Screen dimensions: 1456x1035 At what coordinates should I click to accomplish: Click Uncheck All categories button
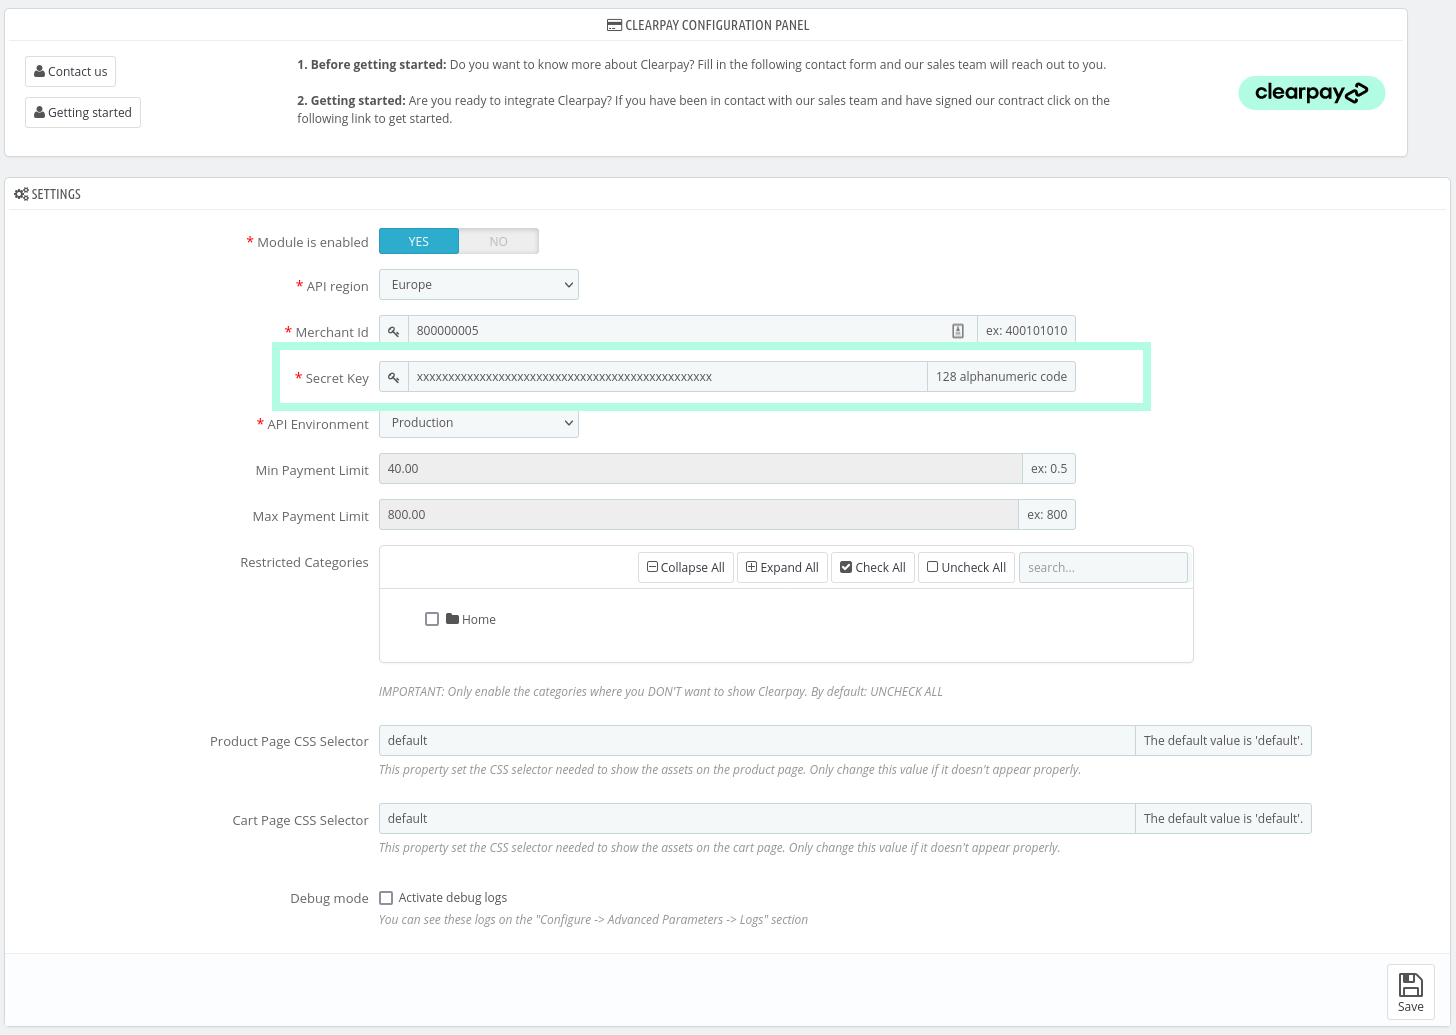point(966,567)
